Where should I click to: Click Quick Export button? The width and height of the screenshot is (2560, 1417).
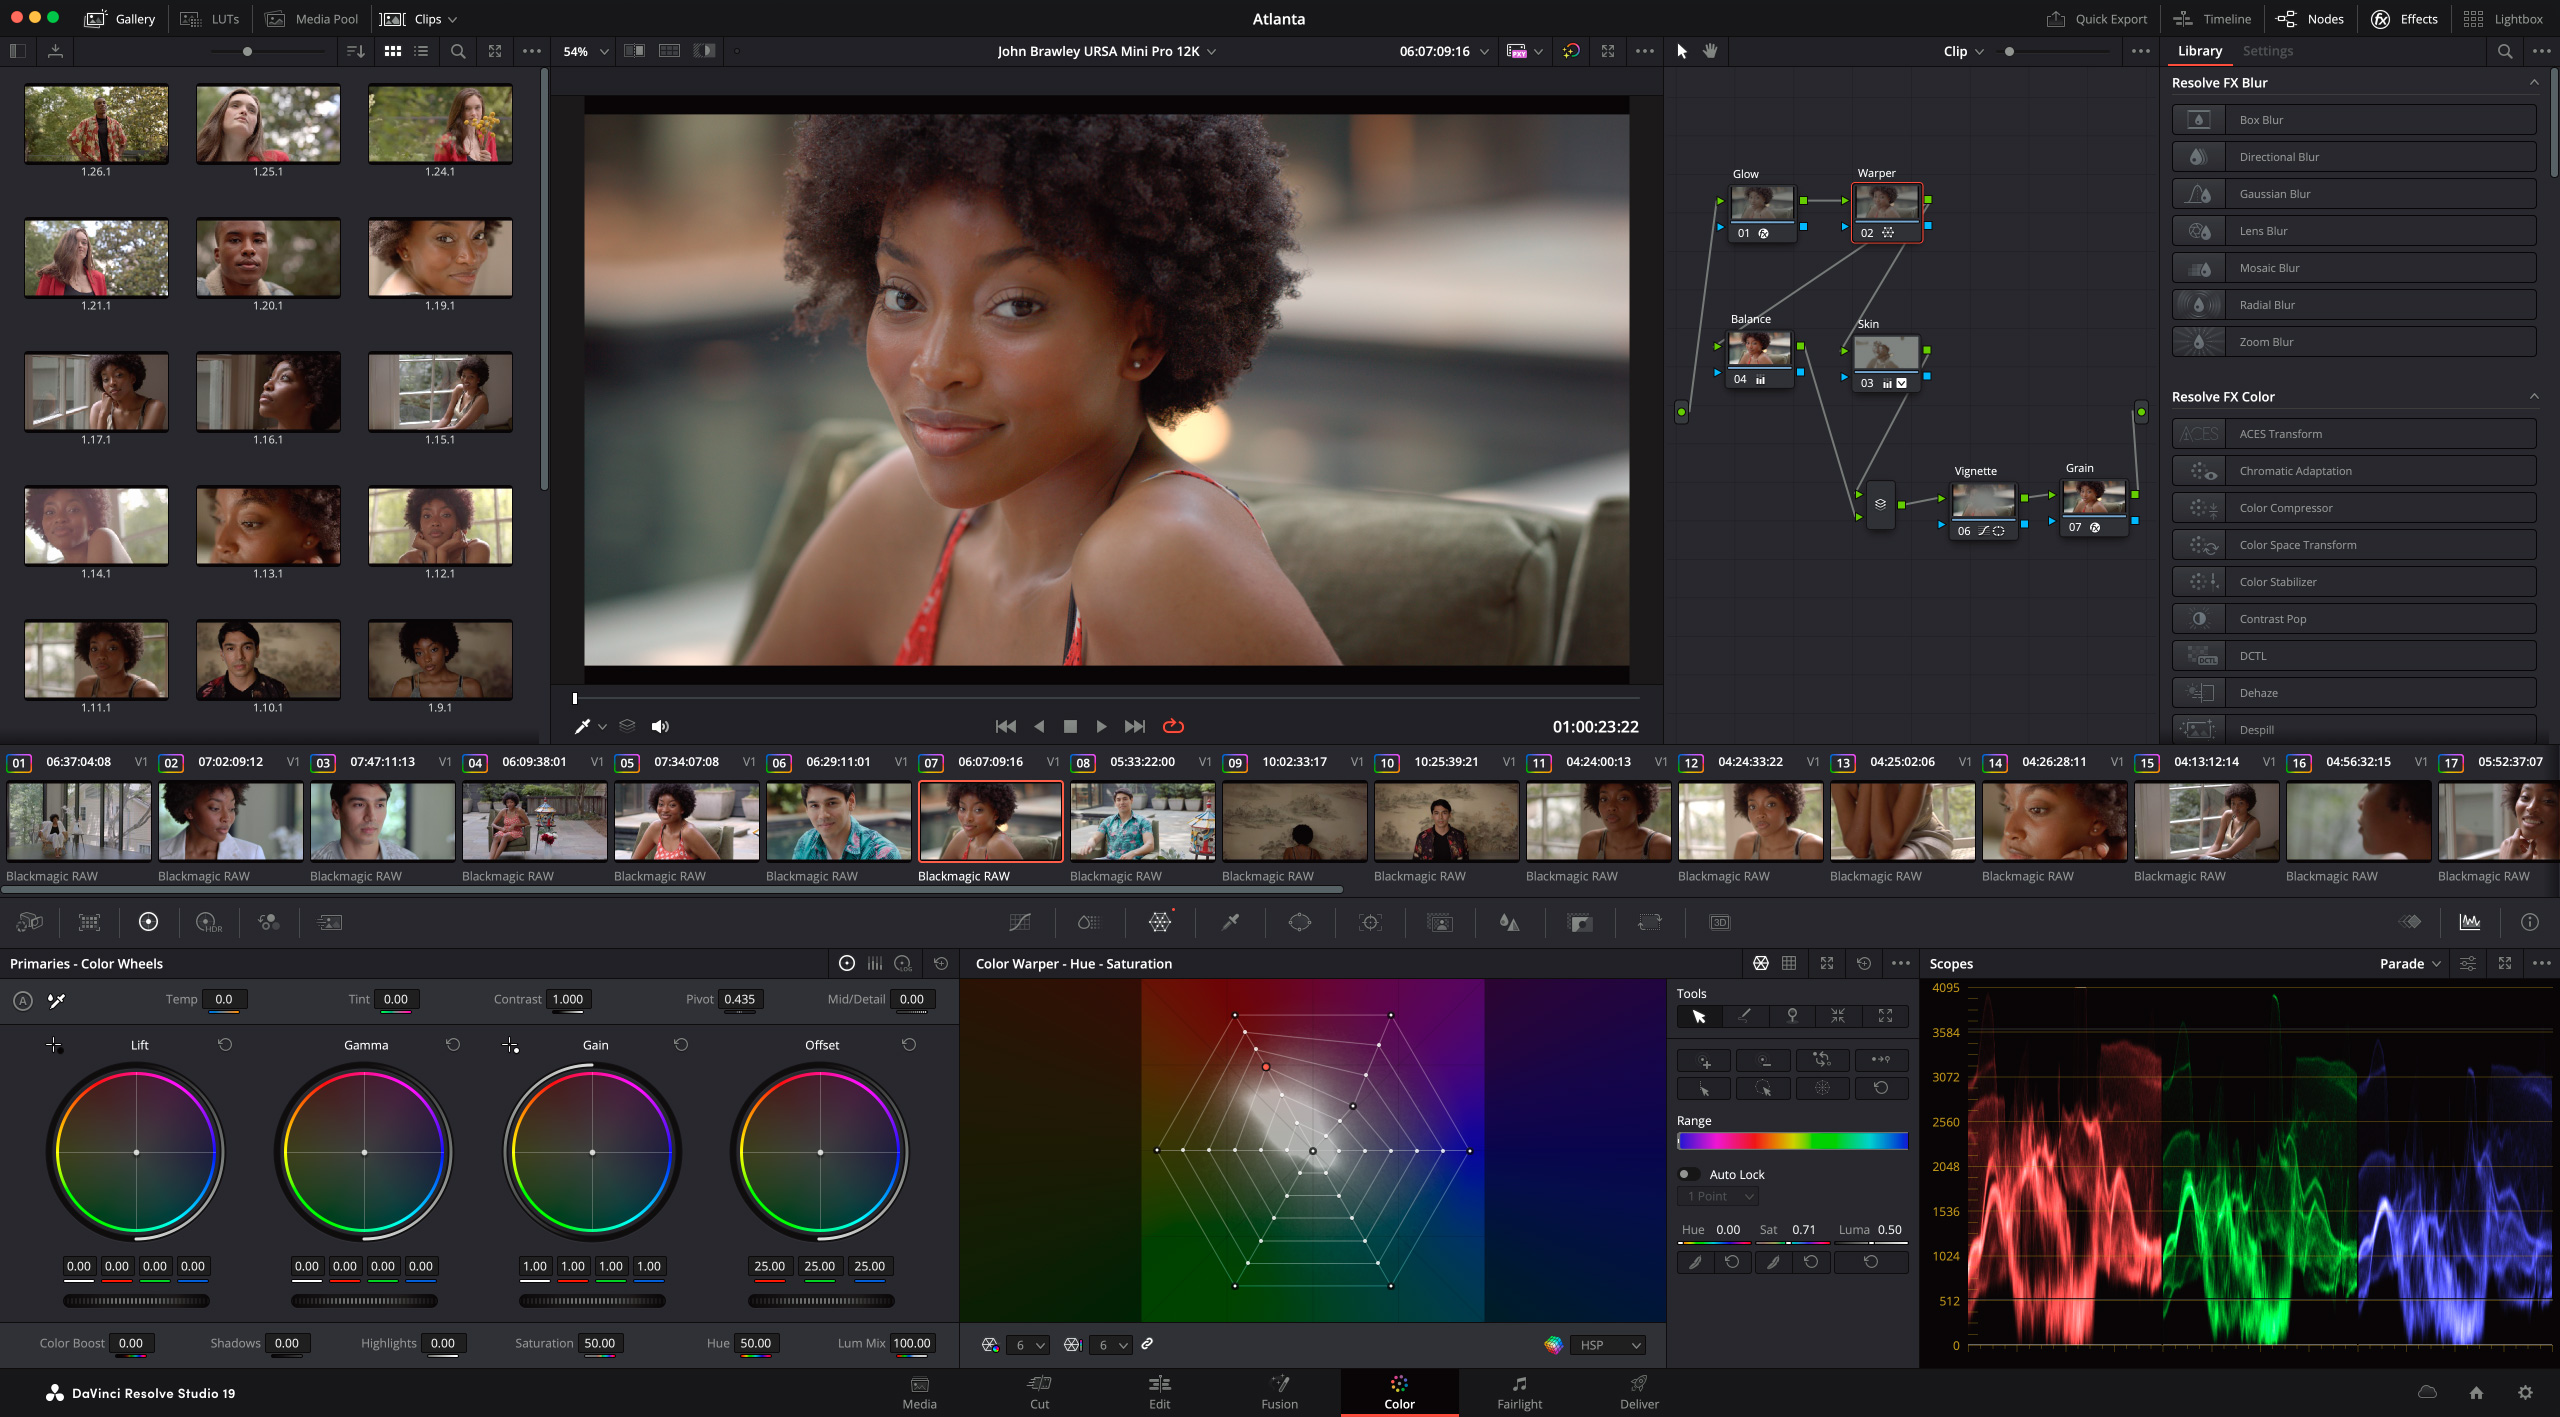(x=2096, y=19)
